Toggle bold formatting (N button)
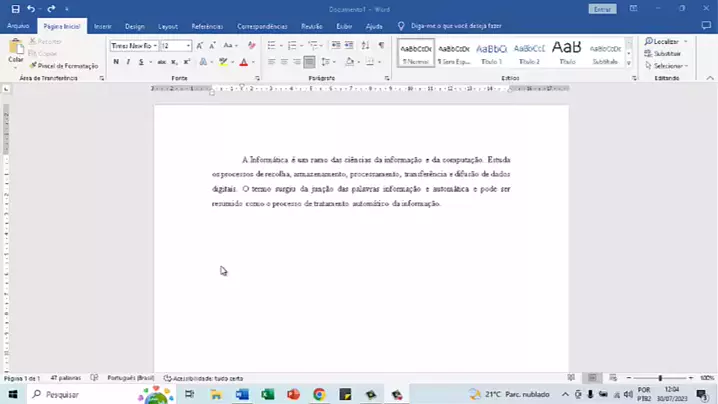The image size is (718, 404). tap(115, 62)
